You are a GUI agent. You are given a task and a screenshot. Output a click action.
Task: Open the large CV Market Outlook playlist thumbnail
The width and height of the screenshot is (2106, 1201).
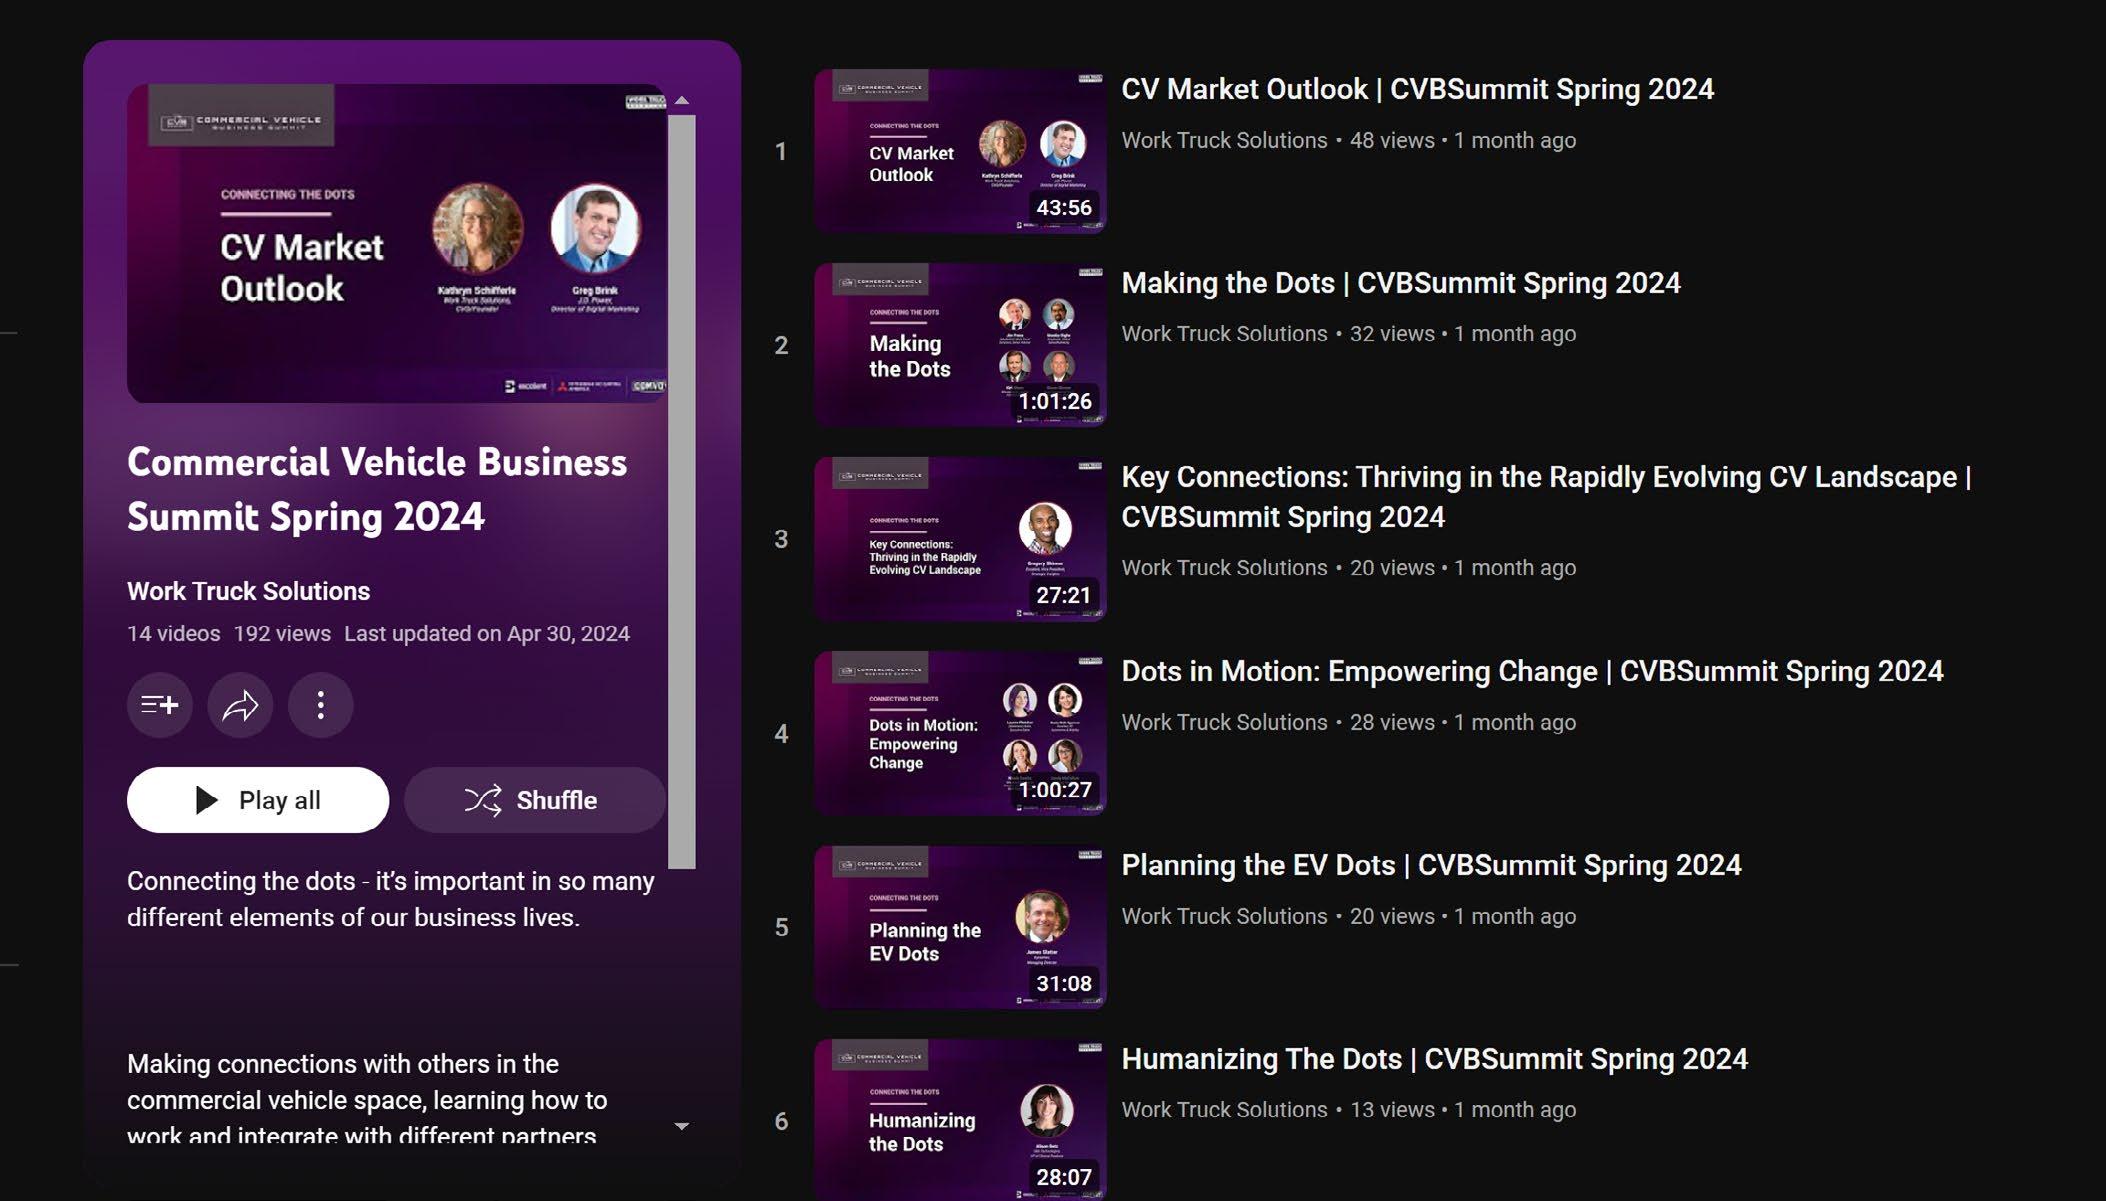pos(397,243)
